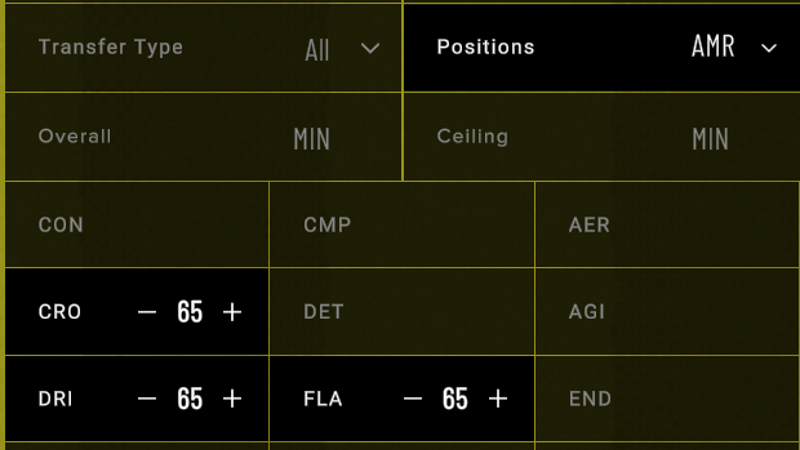Increase CRO value with plus icon
This screenshot has width=800, height=450.
pos(232,312)
